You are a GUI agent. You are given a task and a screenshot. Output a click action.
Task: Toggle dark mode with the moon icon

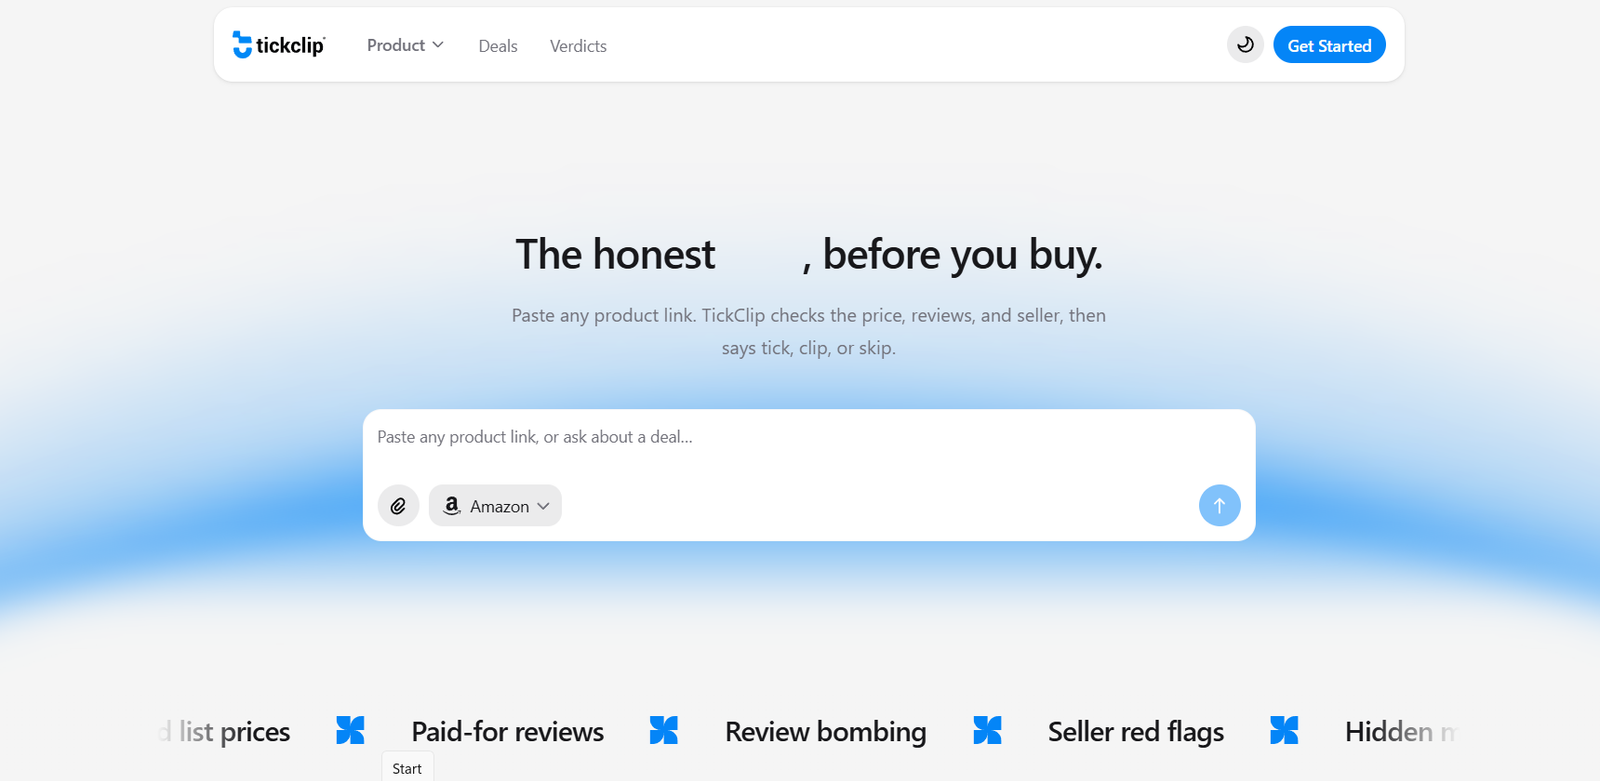[x=1245, y=45]
